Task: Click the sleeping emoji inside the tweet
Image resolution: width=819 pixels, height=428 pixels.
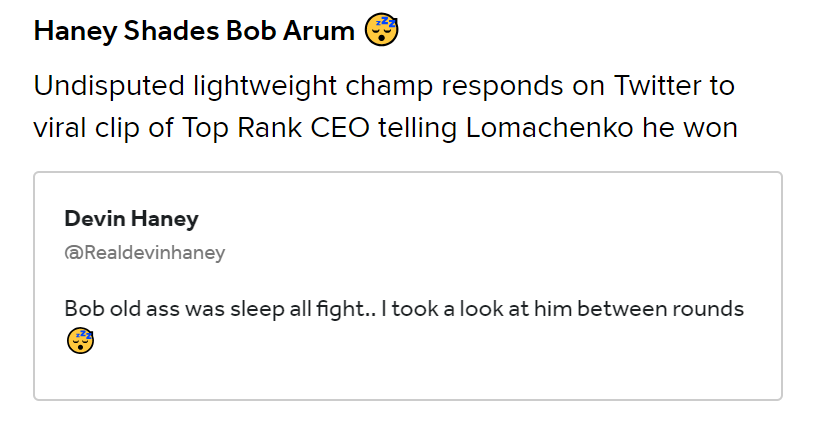Action: point(80,341)
